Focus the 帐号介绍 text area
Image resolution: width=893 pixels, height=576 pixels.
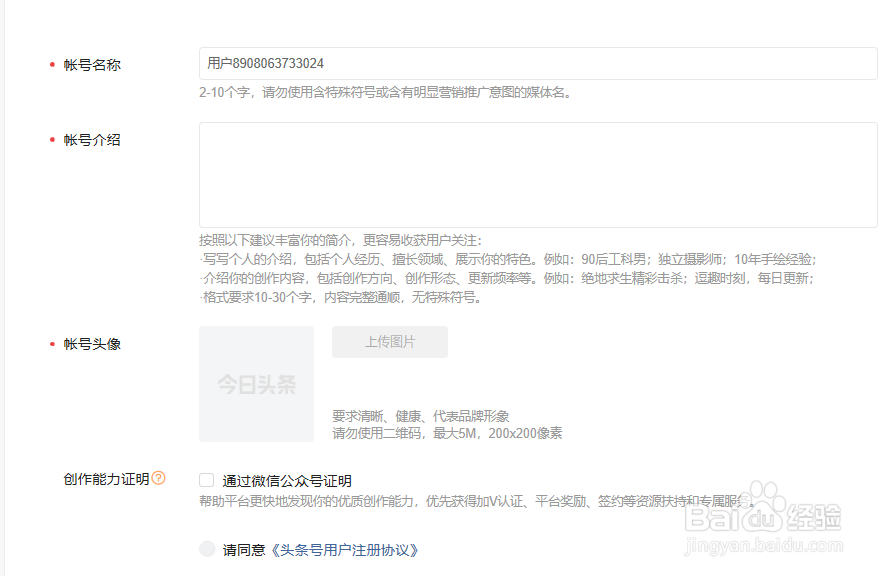(x=538, y=175)
